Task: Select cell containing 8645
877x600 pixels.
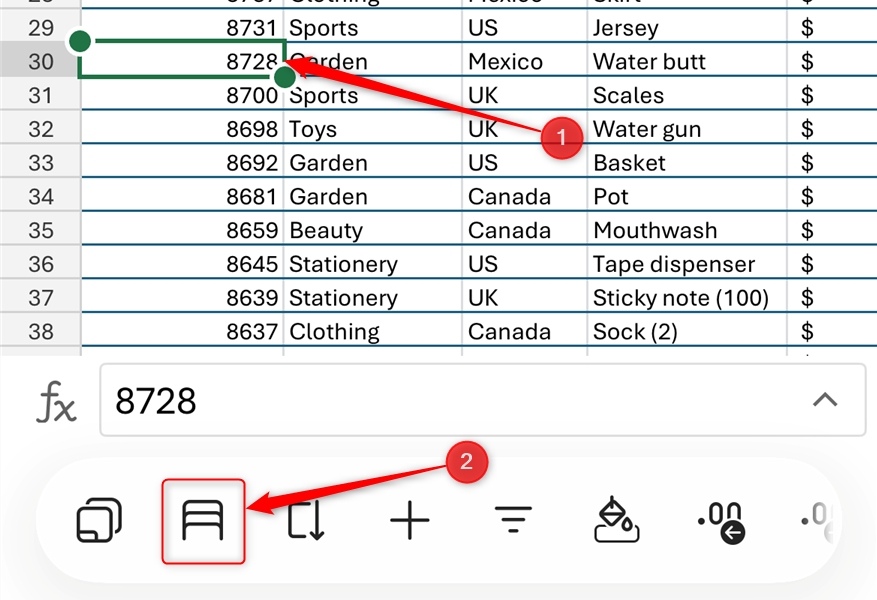Action: click(x=182, y=263)
